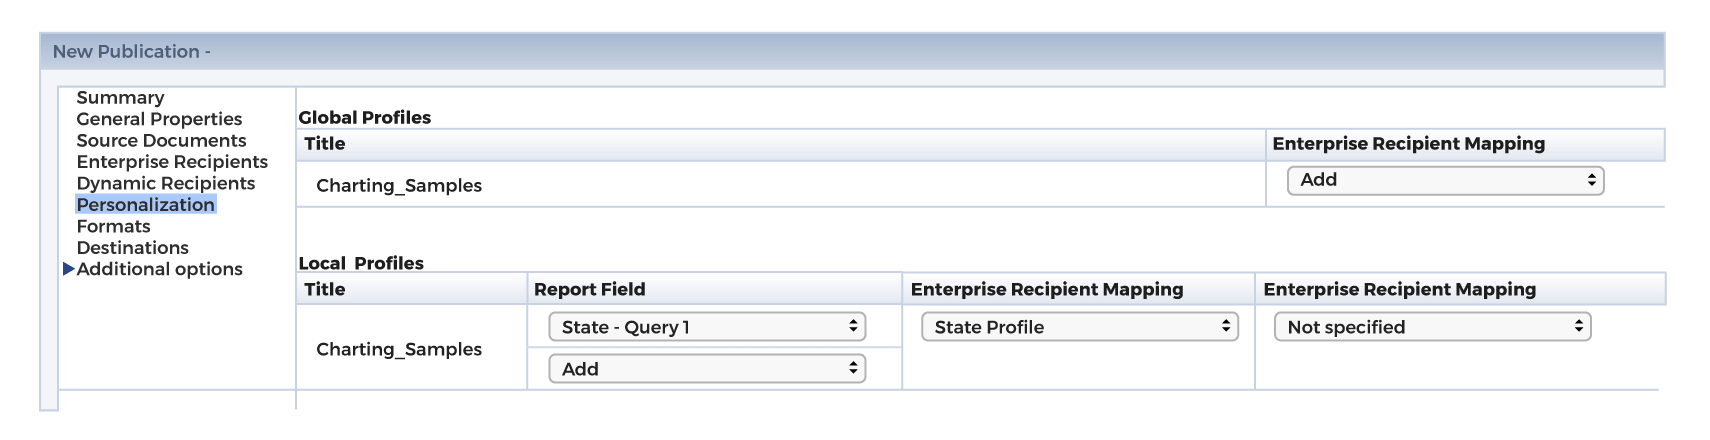Open the Not specified dropdown
This screenshot has height=440, width=1710.
[x=1432, y=327]
